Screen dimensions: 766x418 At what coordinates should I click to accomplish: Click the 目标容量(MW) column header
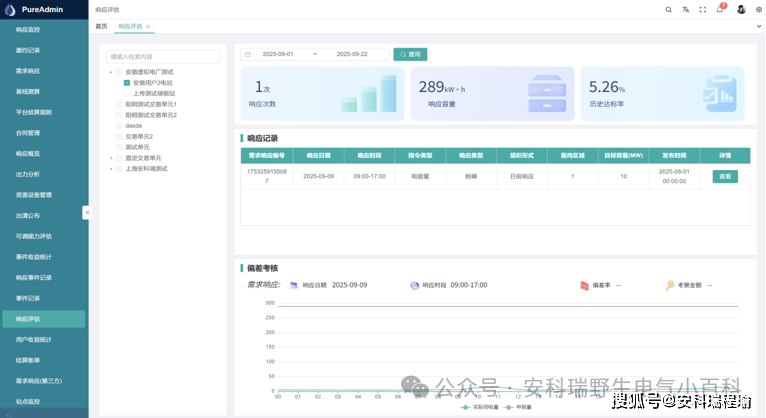(x=623, y=156)
